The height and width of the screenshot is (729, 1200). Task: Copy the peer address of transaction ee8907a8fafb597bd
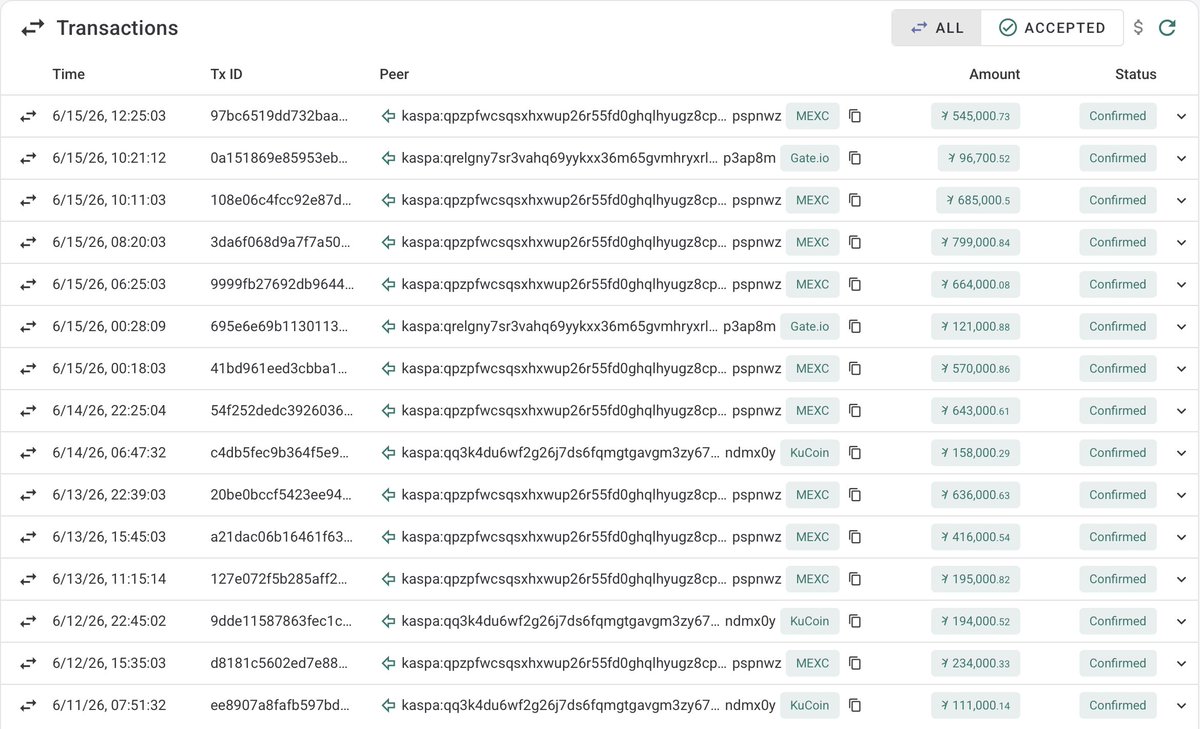coord(855,704)
